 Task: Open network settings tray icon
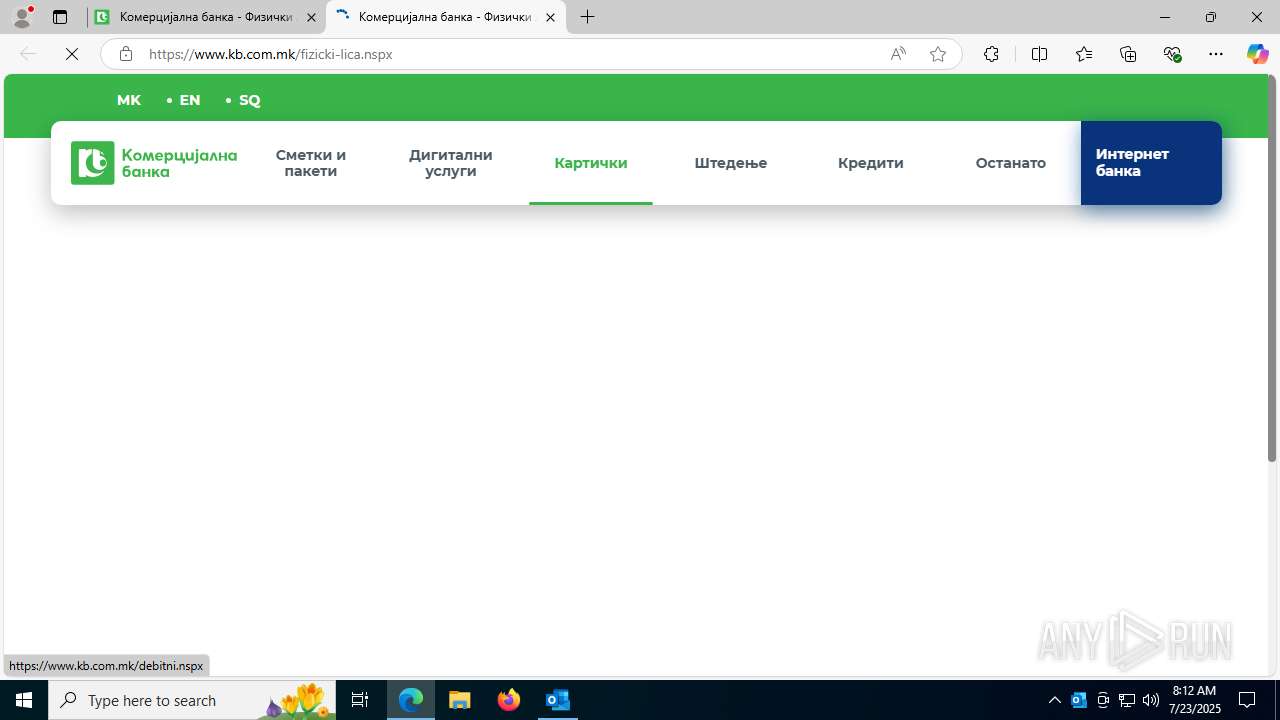click(x=1127, y=700)
